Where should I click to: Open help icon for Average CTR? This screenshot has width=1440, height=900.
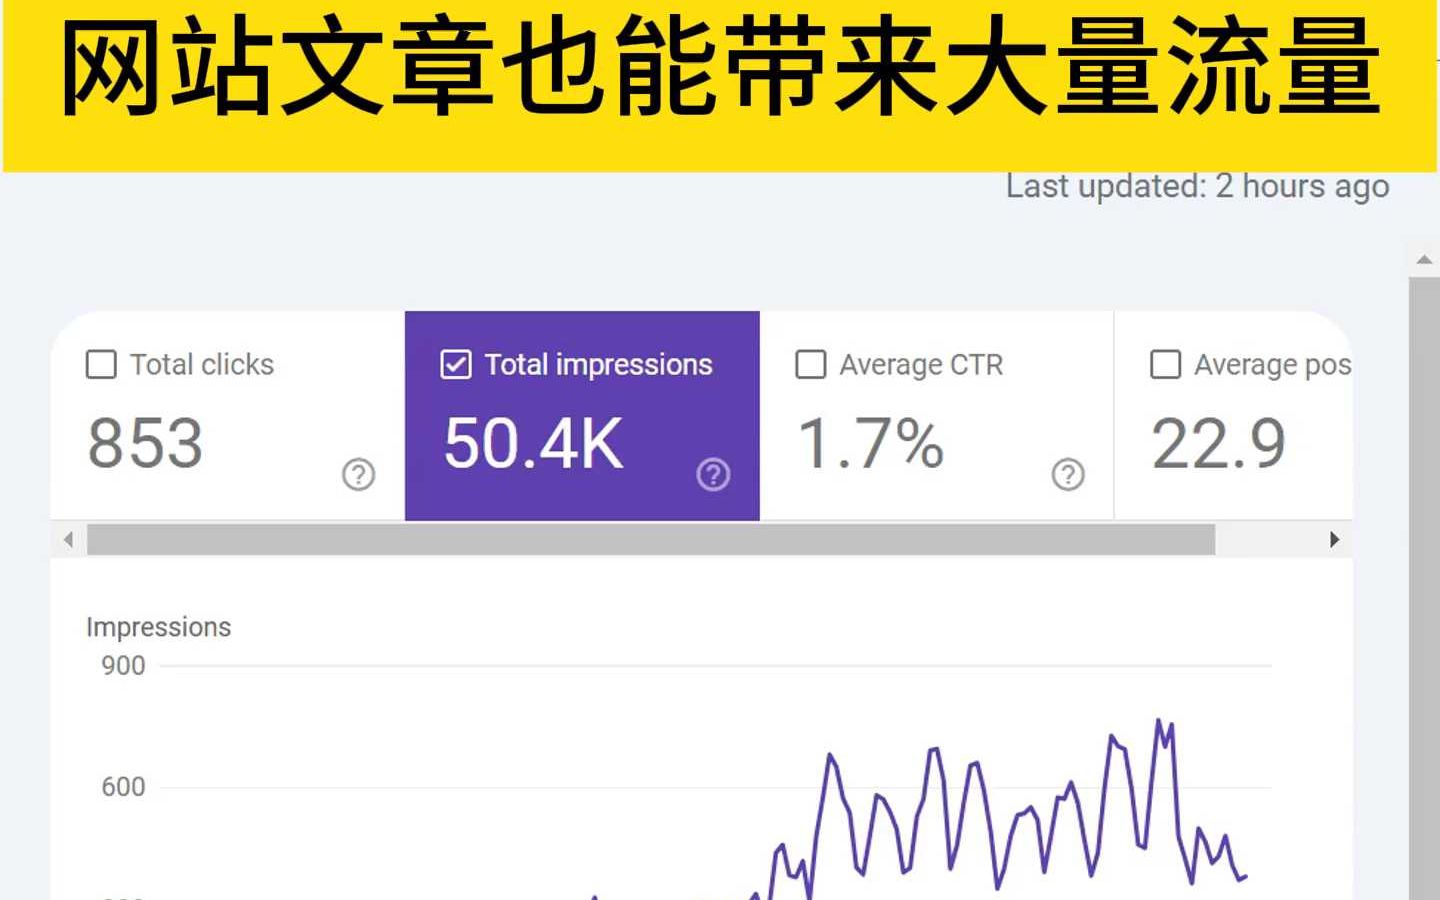[x=1068, y=474]
